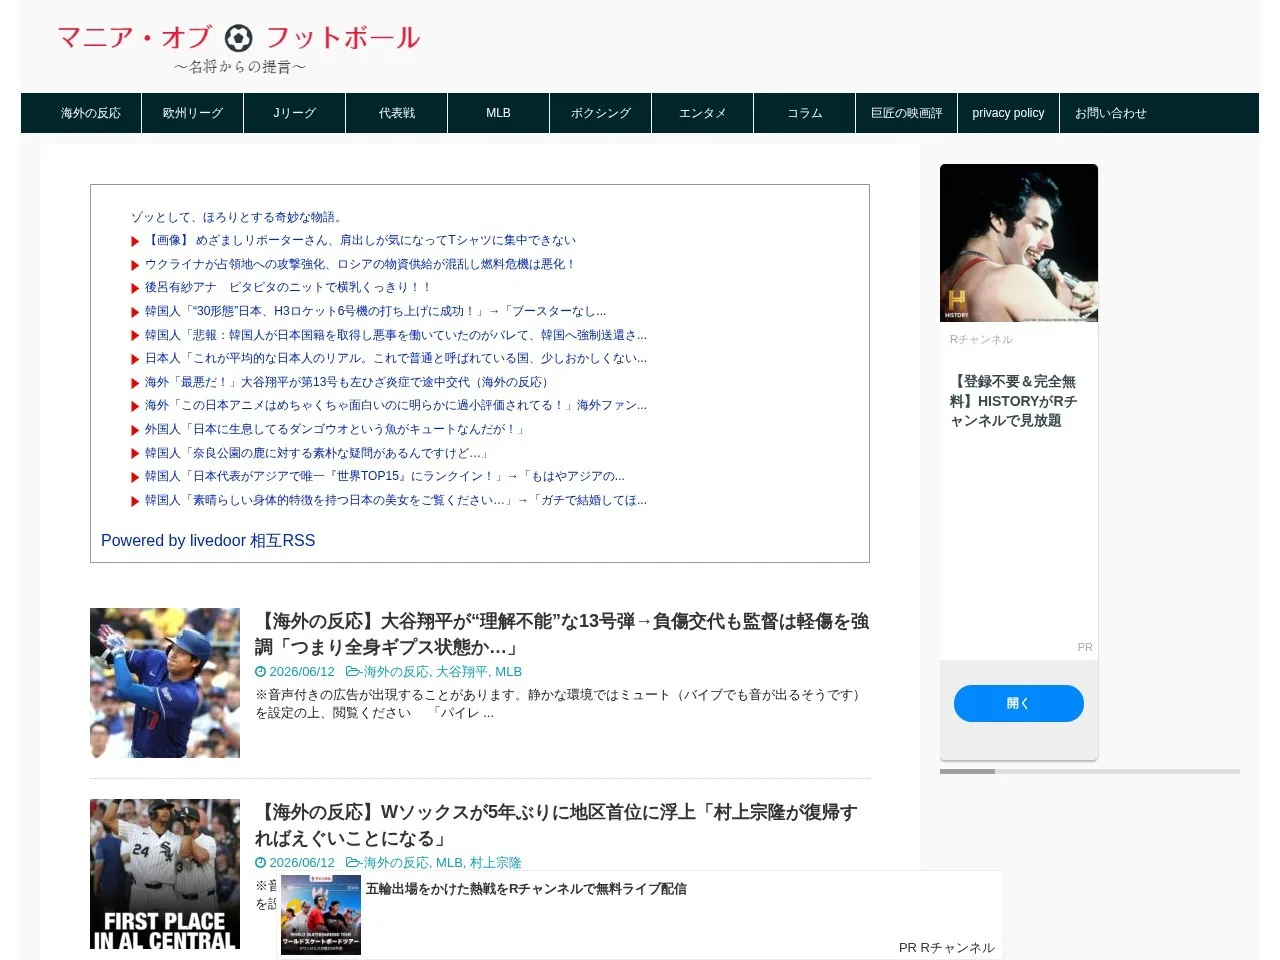Click red arrow beside H3ロケット headline

(x=135, y=312)
